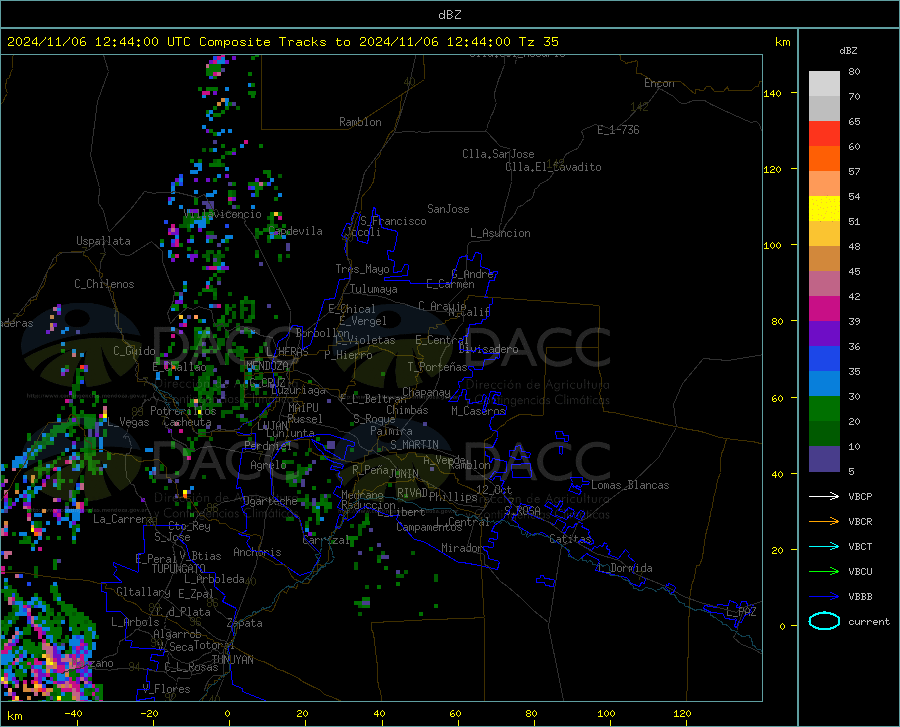Click the Clla.El_Cavadito map label

553,167
